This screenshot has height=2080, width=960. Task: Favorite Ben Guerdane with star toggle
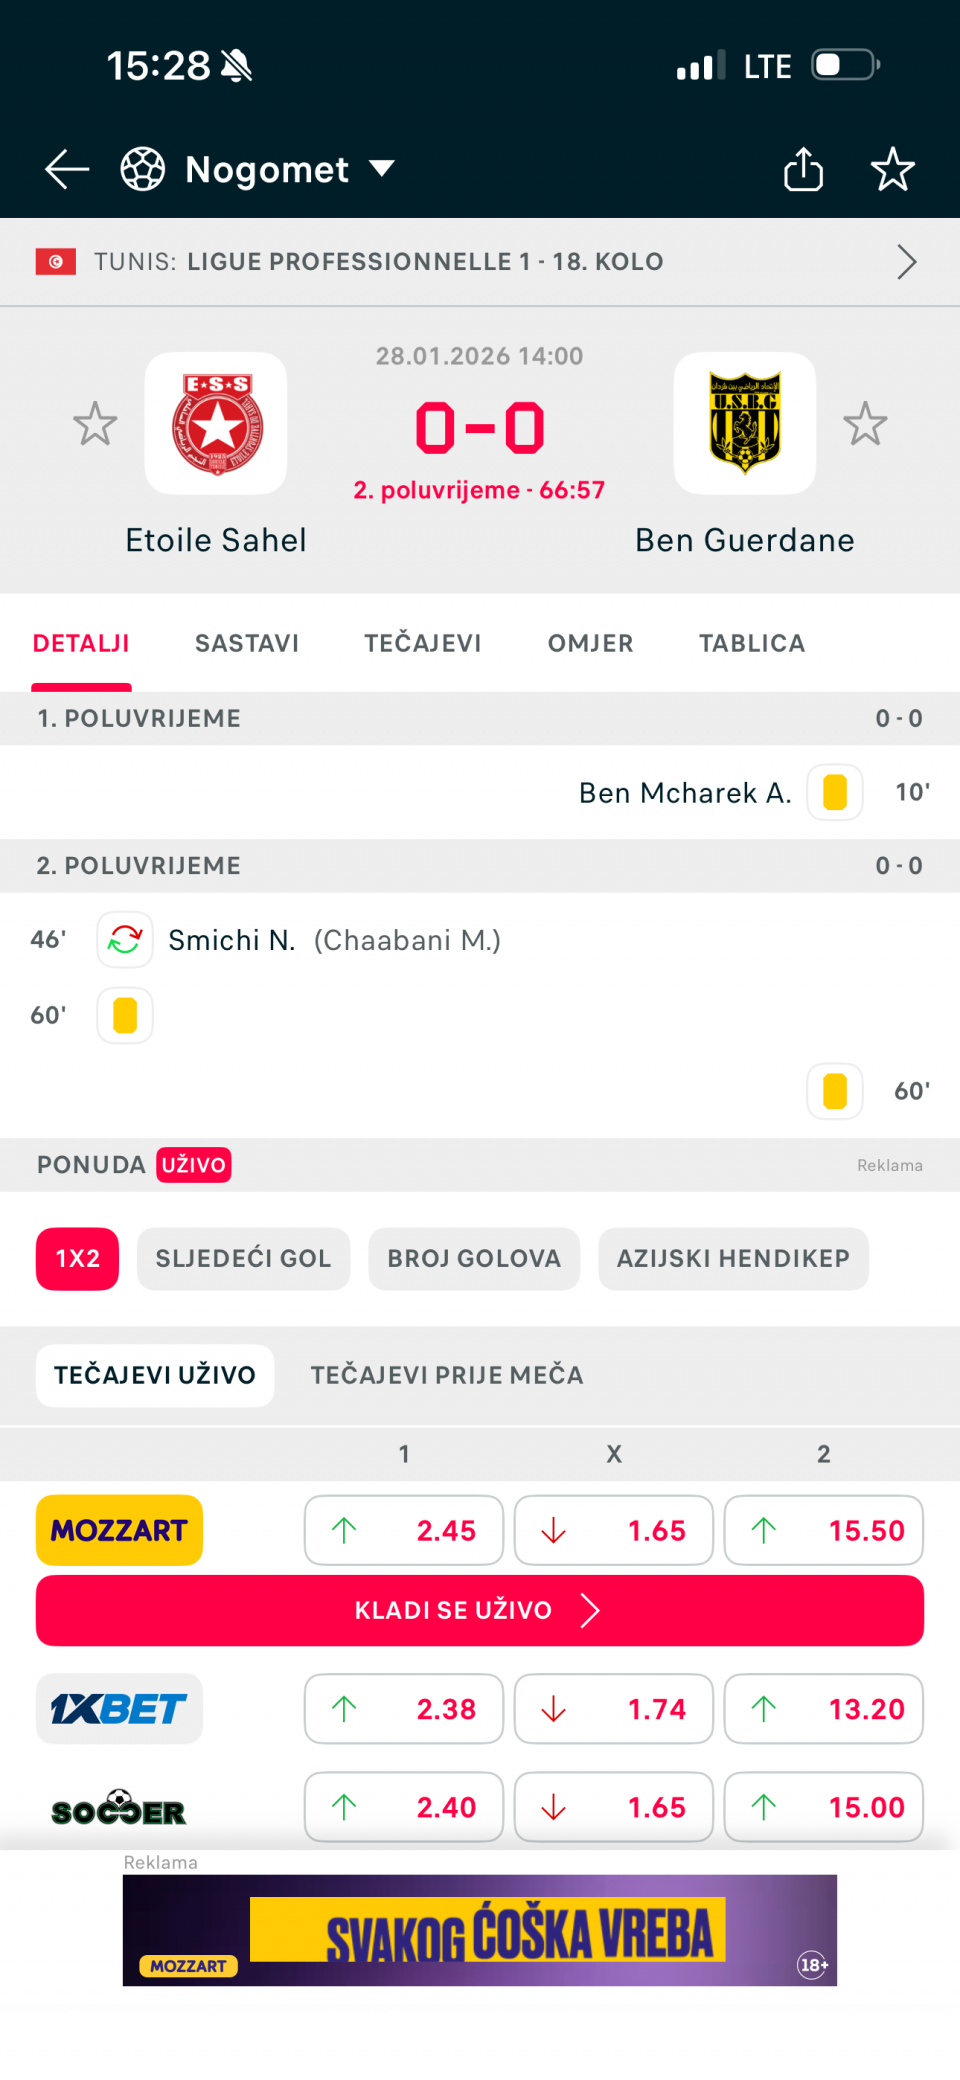point(865,424)
